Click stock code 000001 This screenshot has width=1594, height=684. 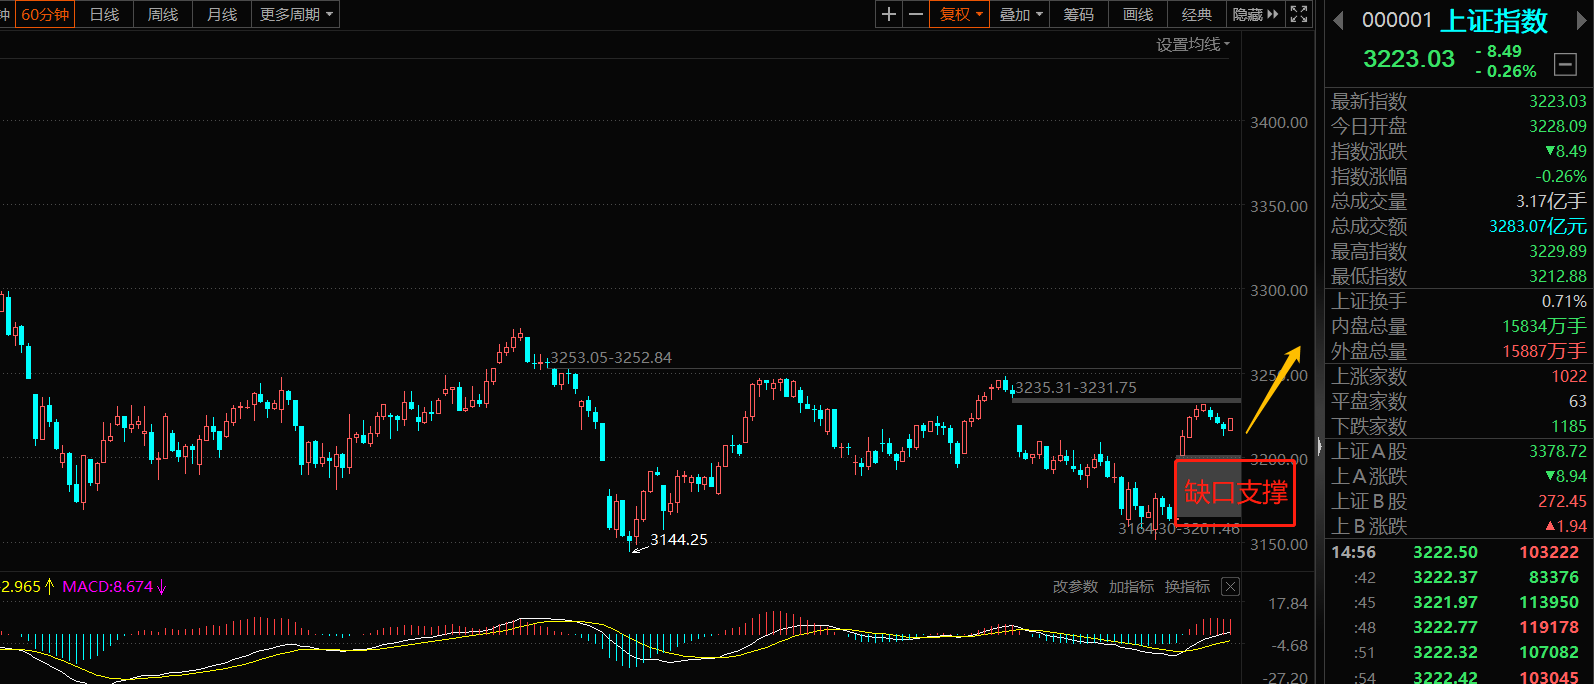pyautogui.click(x=1397, y=21)
